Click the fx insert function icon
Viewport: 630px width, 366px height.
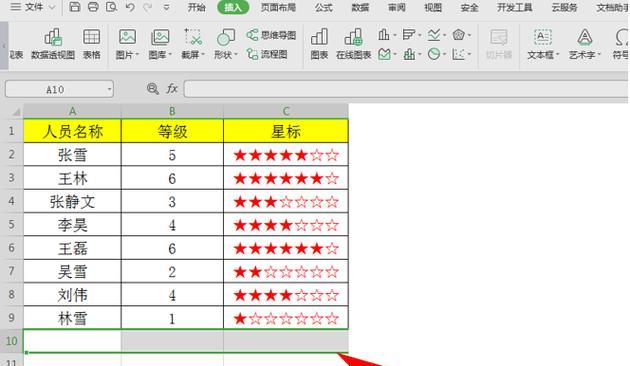coord(172,88)
